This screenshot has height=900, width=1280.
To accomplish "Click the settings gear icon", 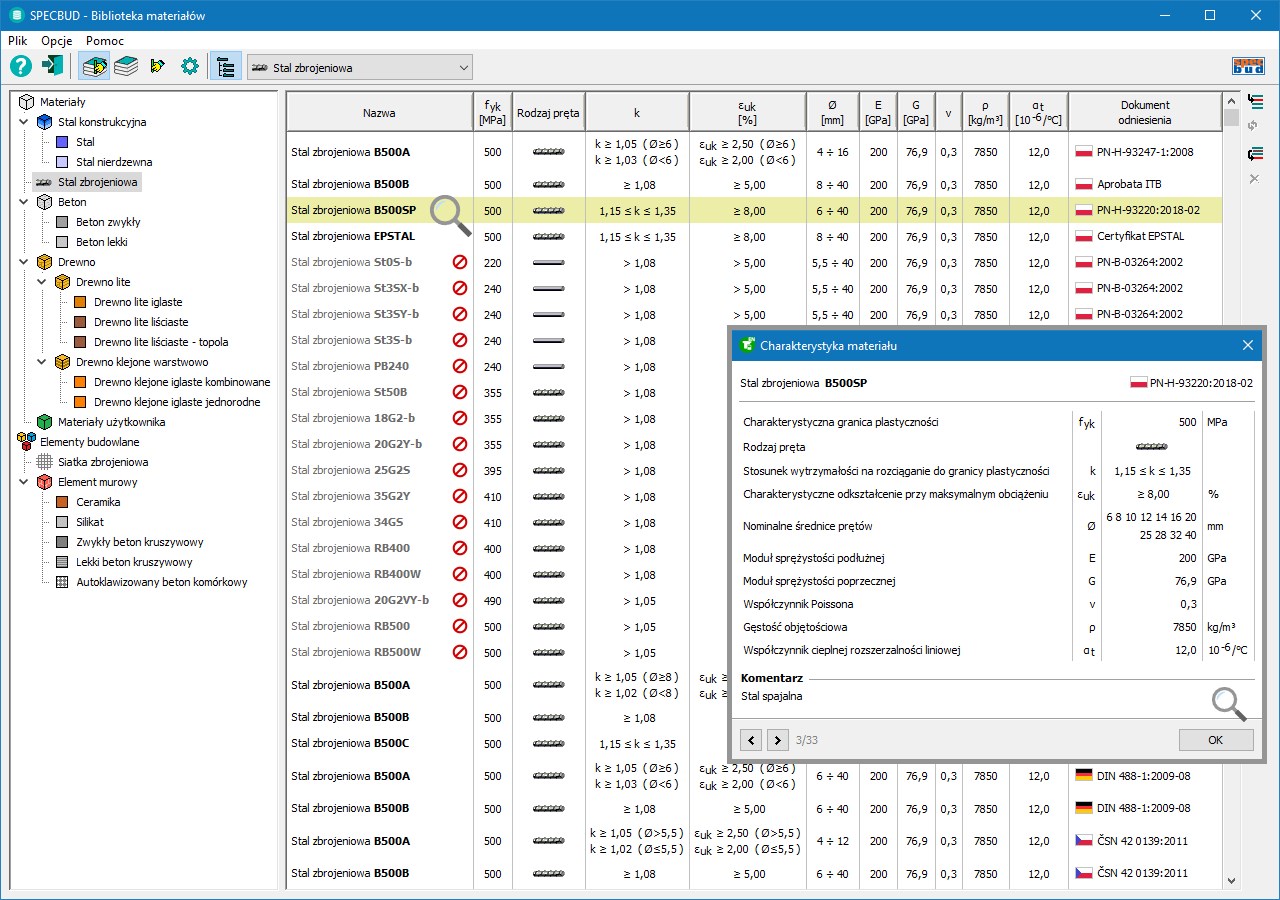I will pos(189,67).
